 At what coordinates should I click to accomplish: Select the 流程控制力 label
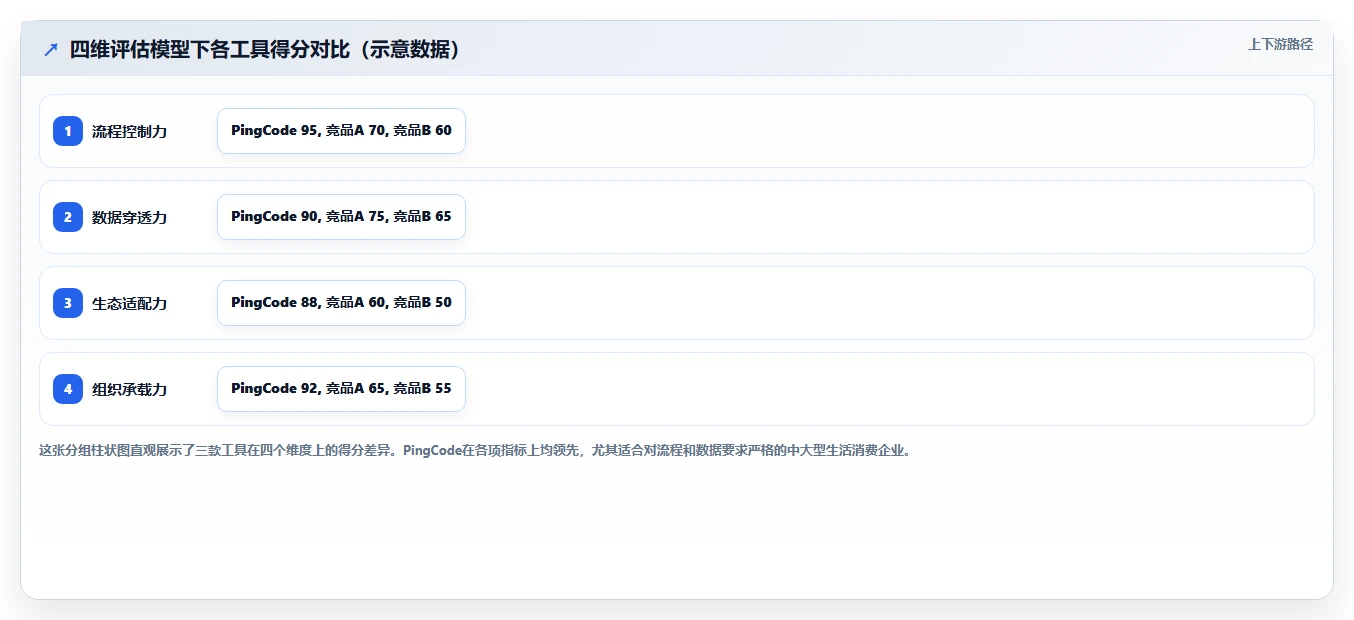[130, 131]
